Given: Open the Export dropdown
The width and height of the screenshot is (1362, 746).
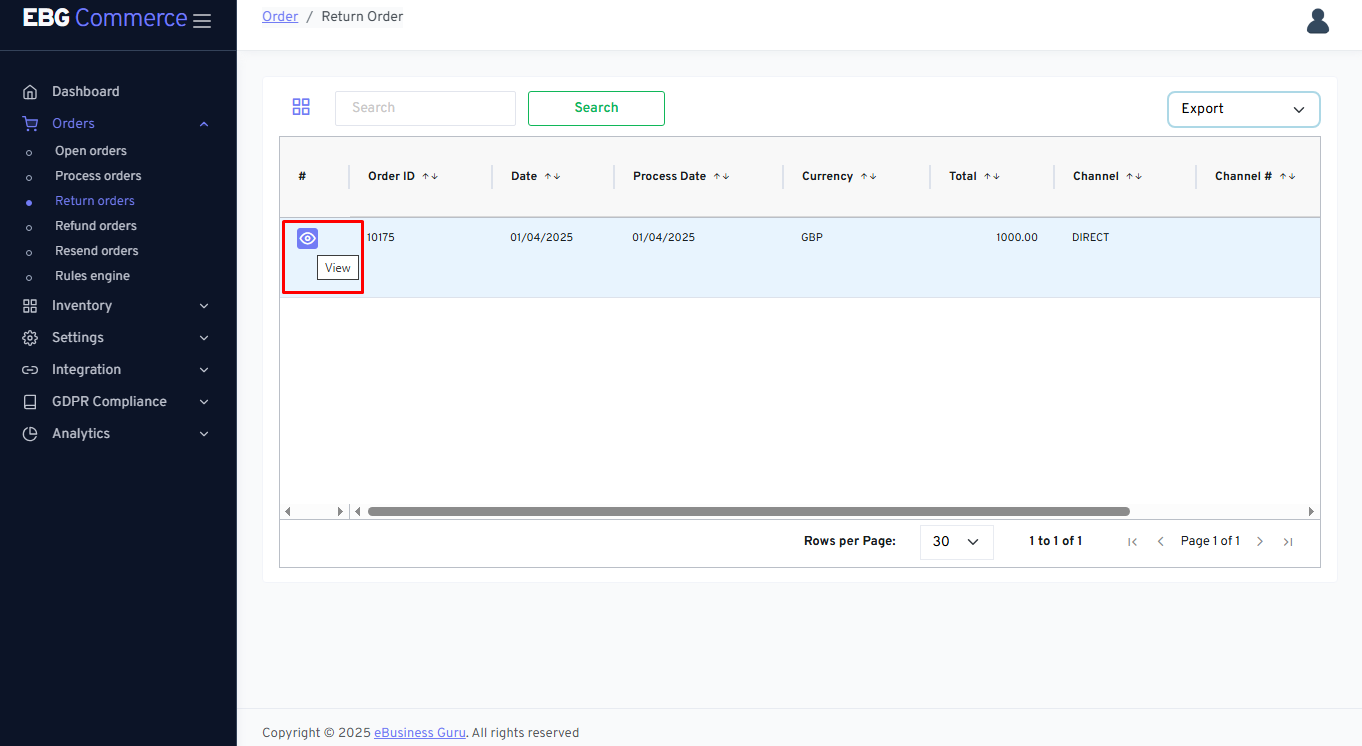Looking at the screenshot, I should coord(1243,109).
